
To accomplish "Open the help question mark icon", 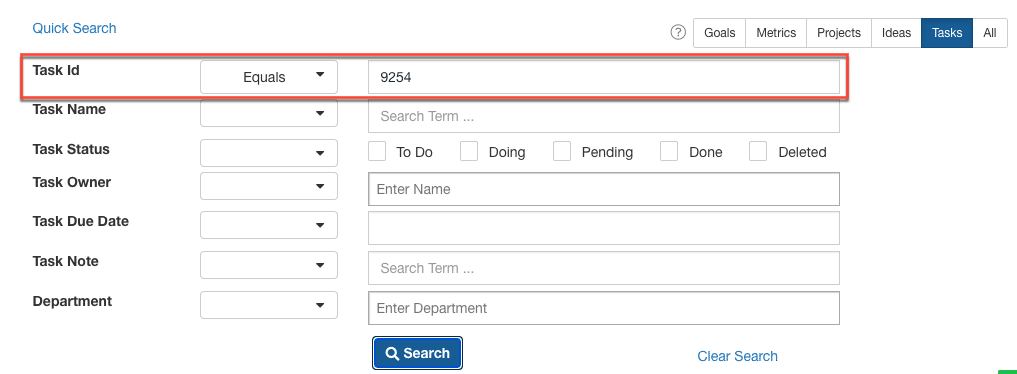I will coord(678,32).
